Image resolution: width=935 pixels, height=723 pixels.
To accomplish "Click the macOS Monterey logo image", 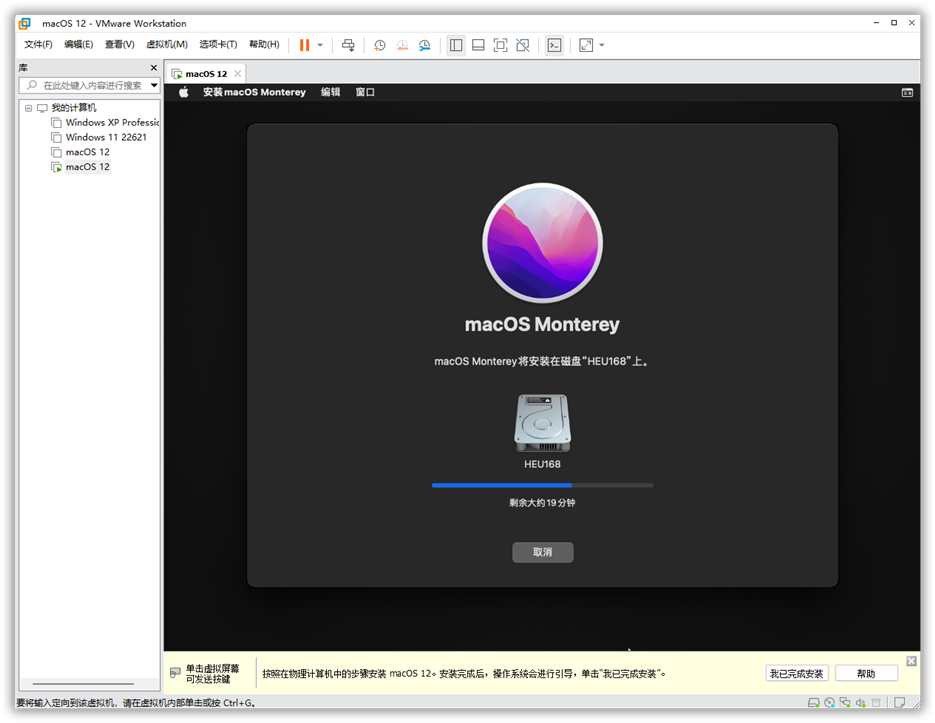I will pos(543,243).
